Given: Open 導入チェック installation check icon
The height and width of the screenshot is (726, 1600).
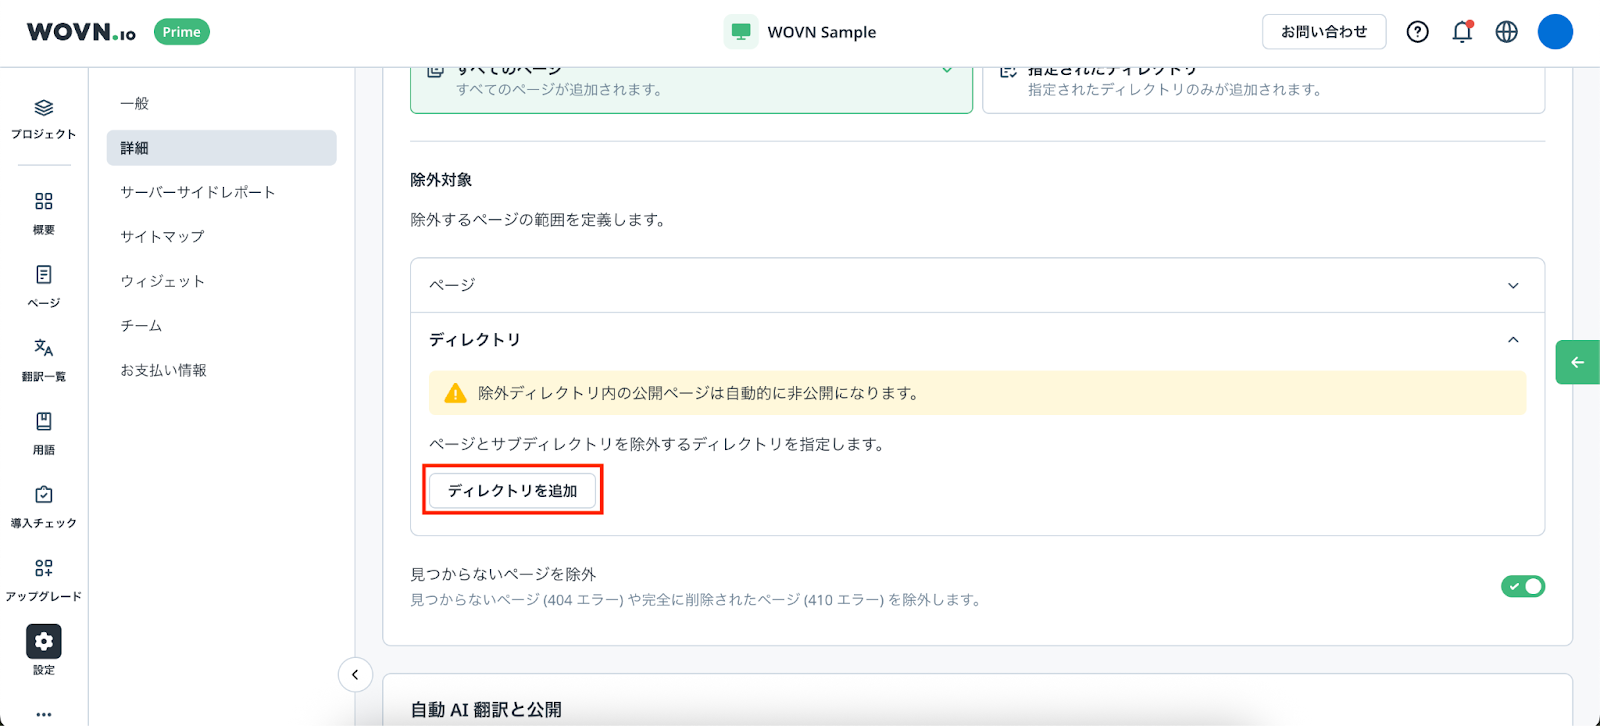Looking at the screenshot, I should pyautogui.click(x=43, y=495).
